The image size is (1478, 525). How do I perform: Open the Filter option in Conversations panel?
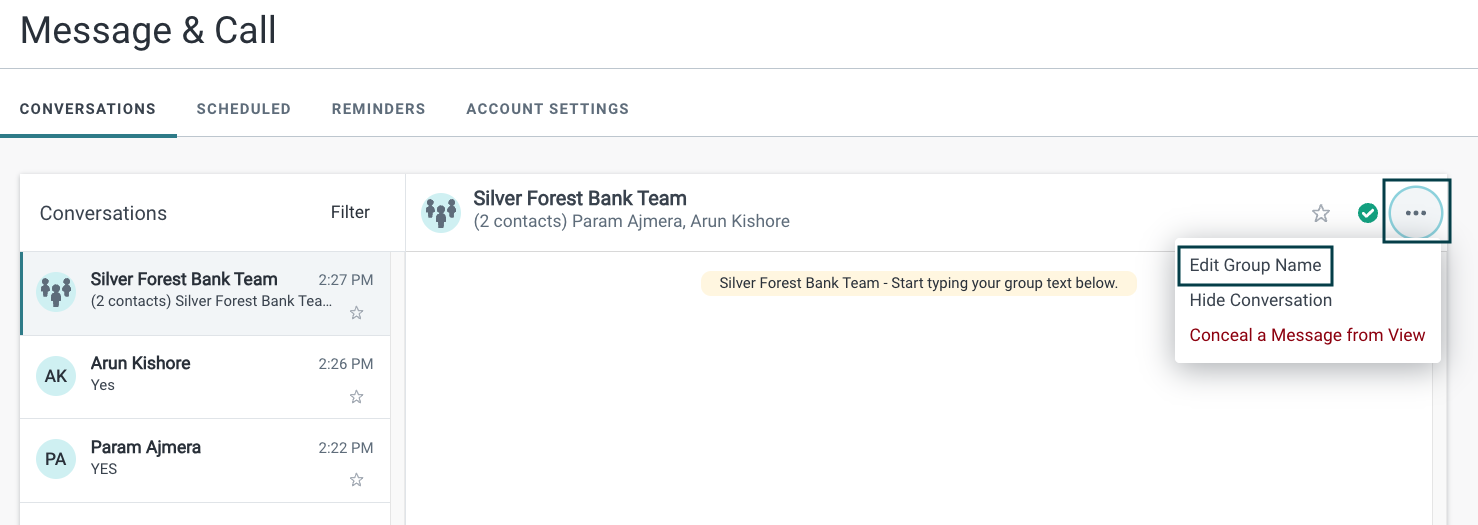pyautogui.click(x=350, y=212)
